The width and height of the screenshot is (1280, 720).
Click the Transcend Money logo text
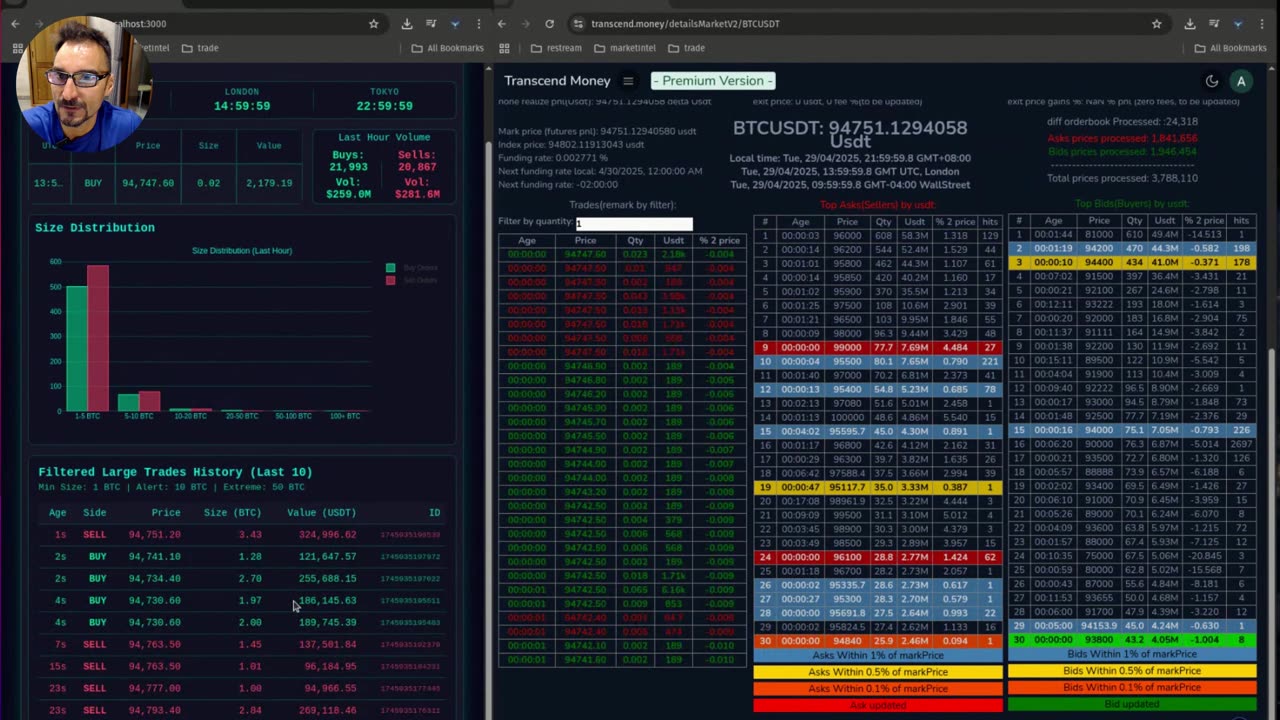[557, 81]
